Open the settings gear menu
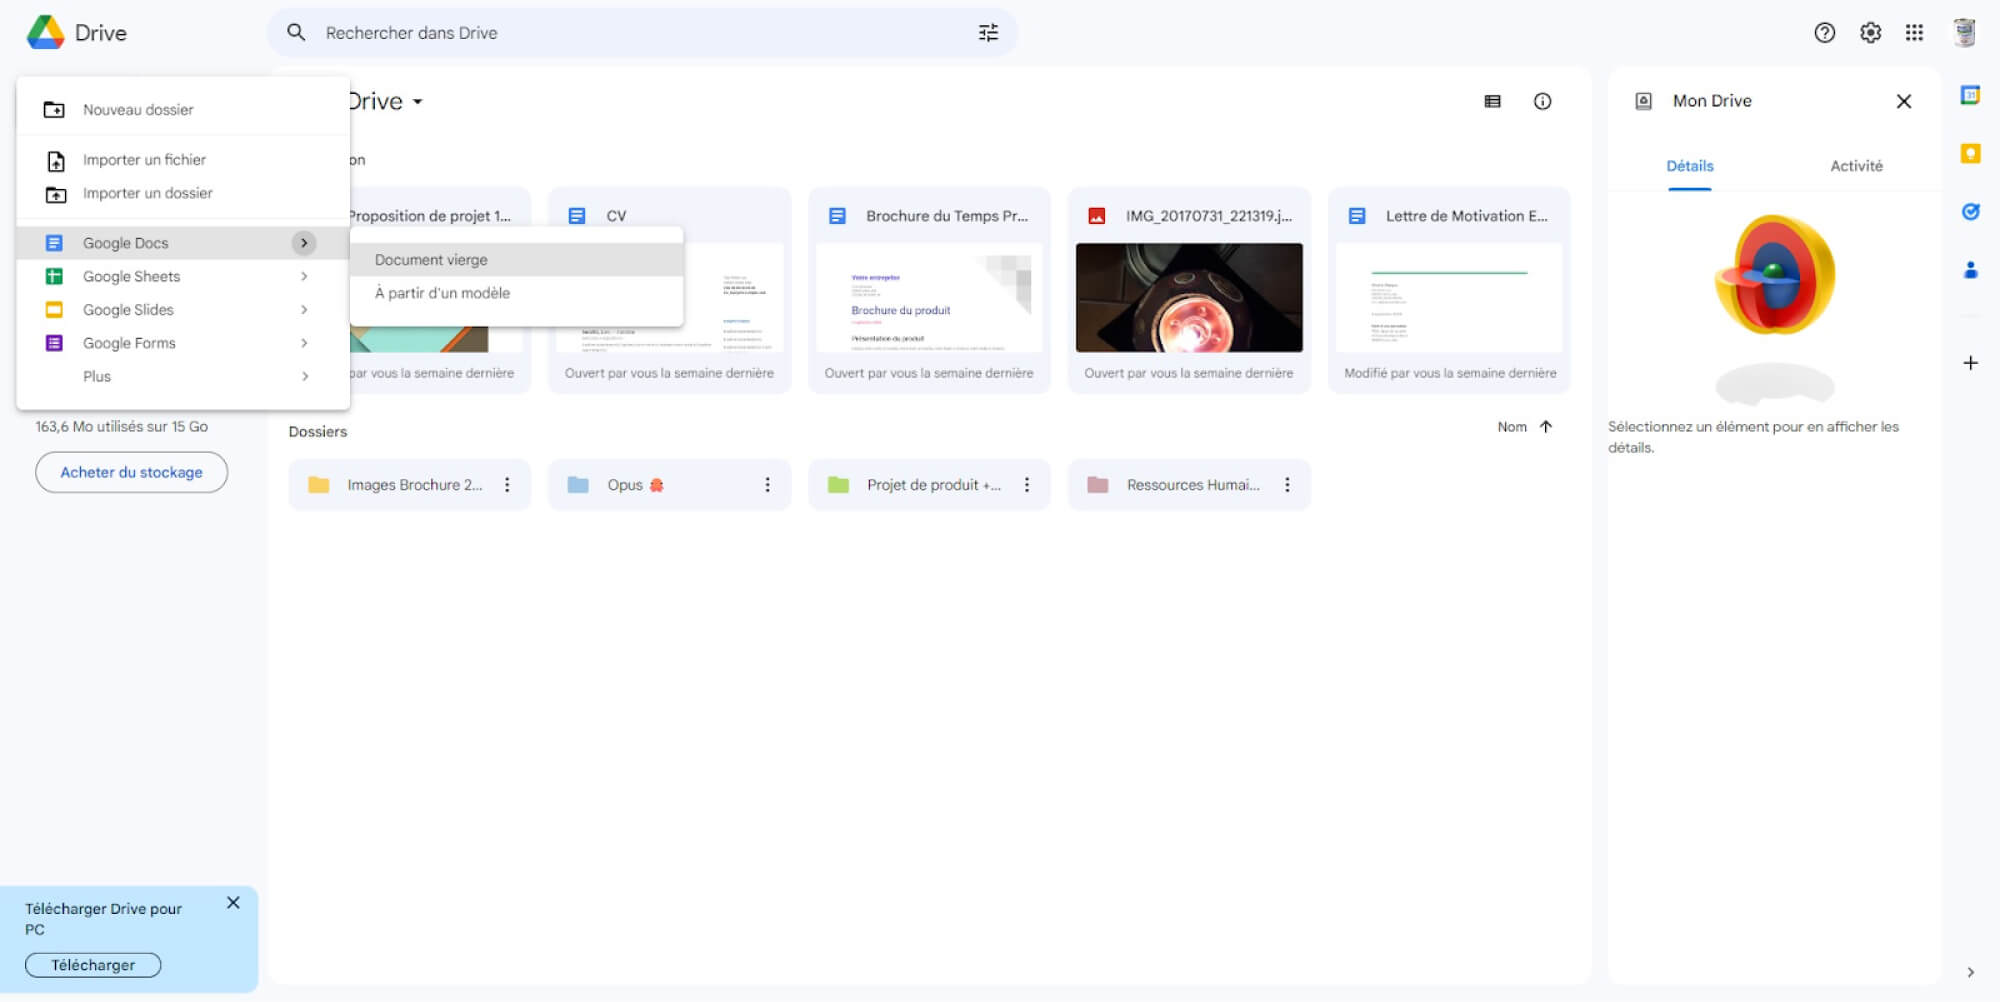 pyautogui.click(x=1869, y=33)
